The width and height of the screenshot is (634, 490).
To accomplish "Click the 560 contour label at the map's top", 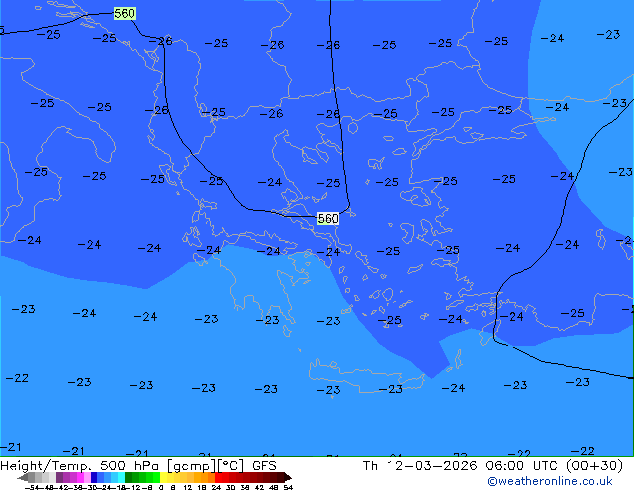I will click(124, 14).
